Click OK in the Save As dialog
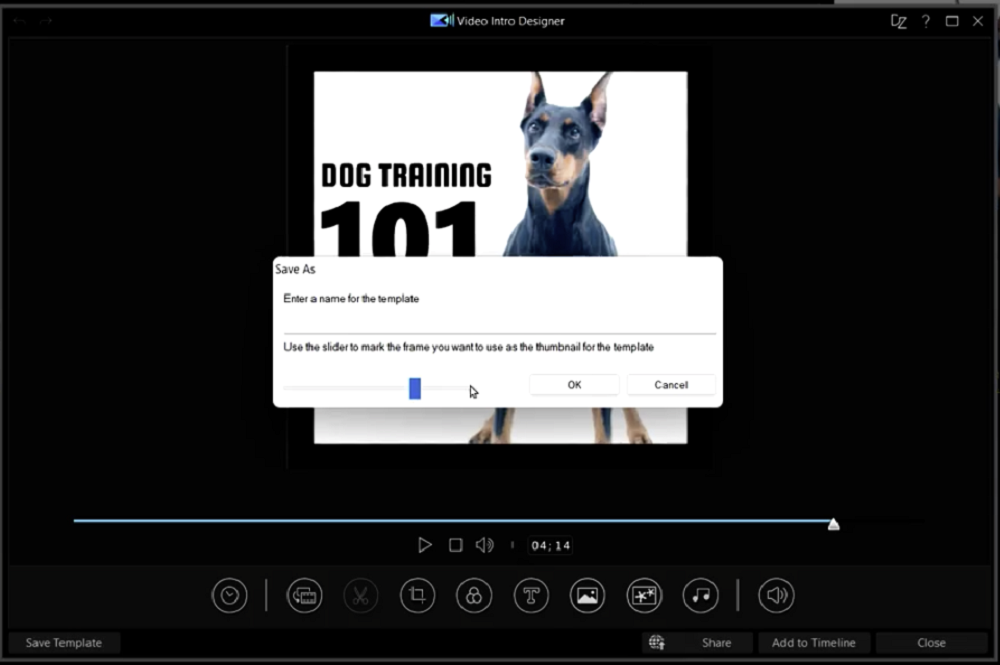Viewport: 1000px width, 665px height. [574, 384]
